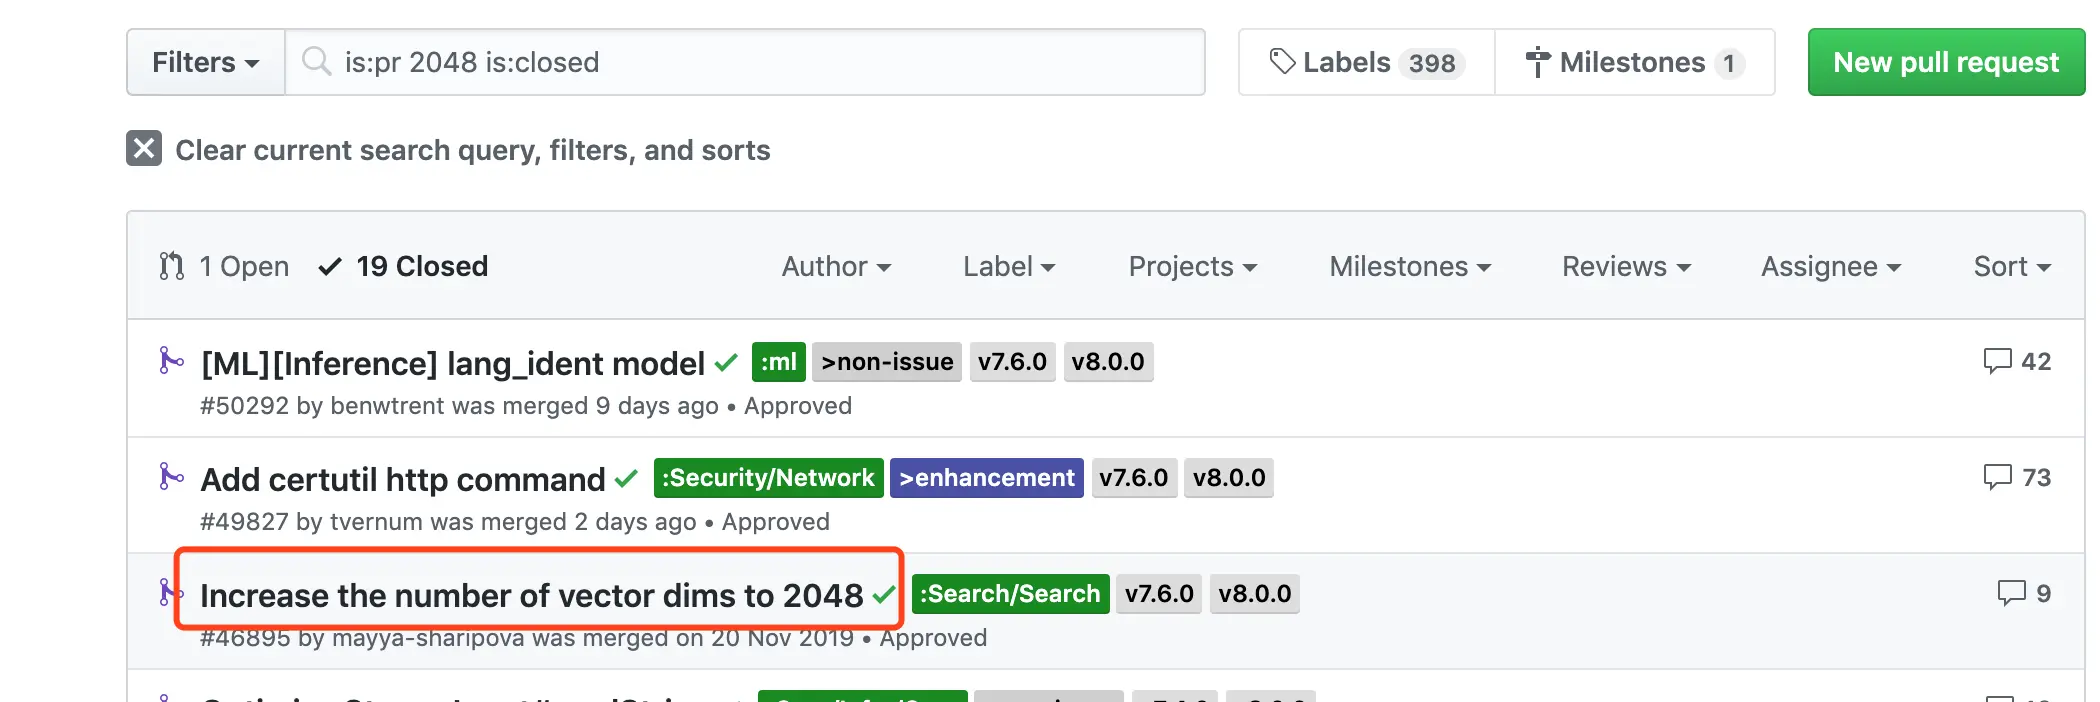Click the magnifier icon in search box
Viewport: 2100px width, 702px height.
(x=316, y=62)
